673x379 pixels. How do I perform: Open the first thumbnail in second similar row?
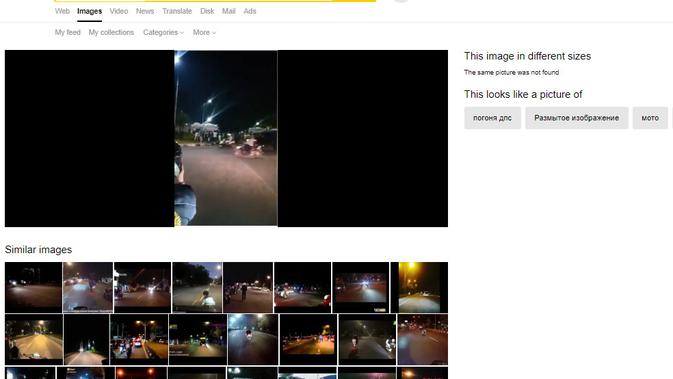34,339
